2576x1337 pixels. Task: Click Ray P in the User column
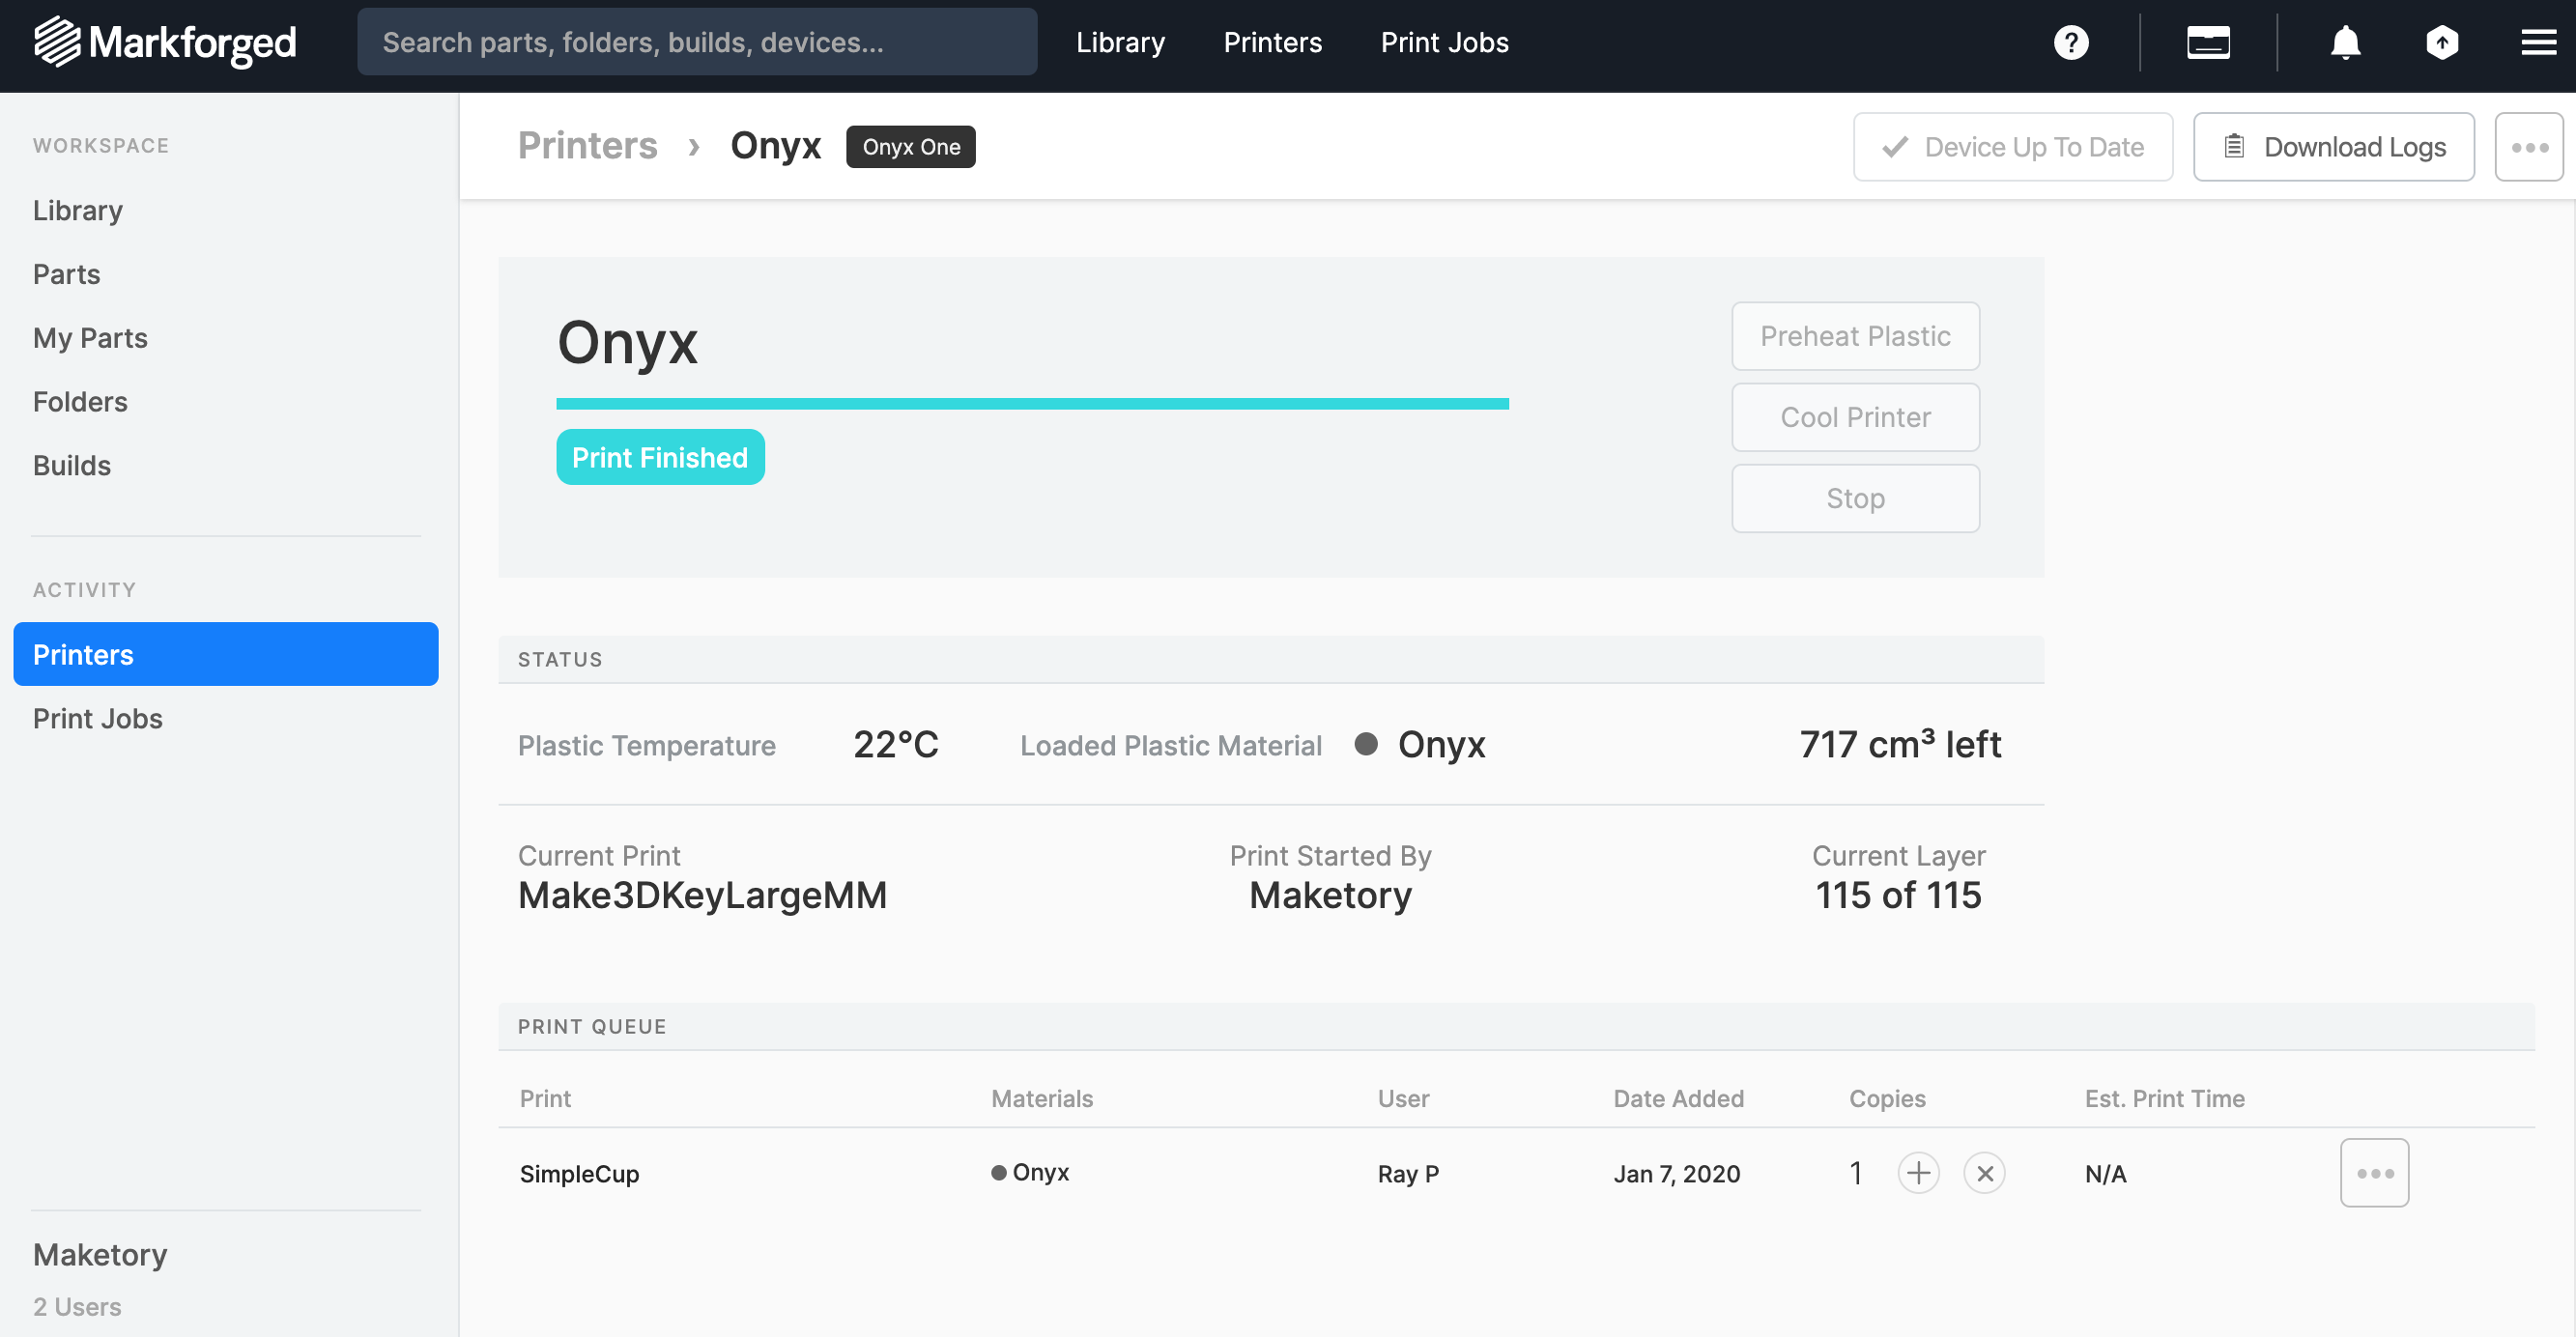[x=1408, y=1174]
